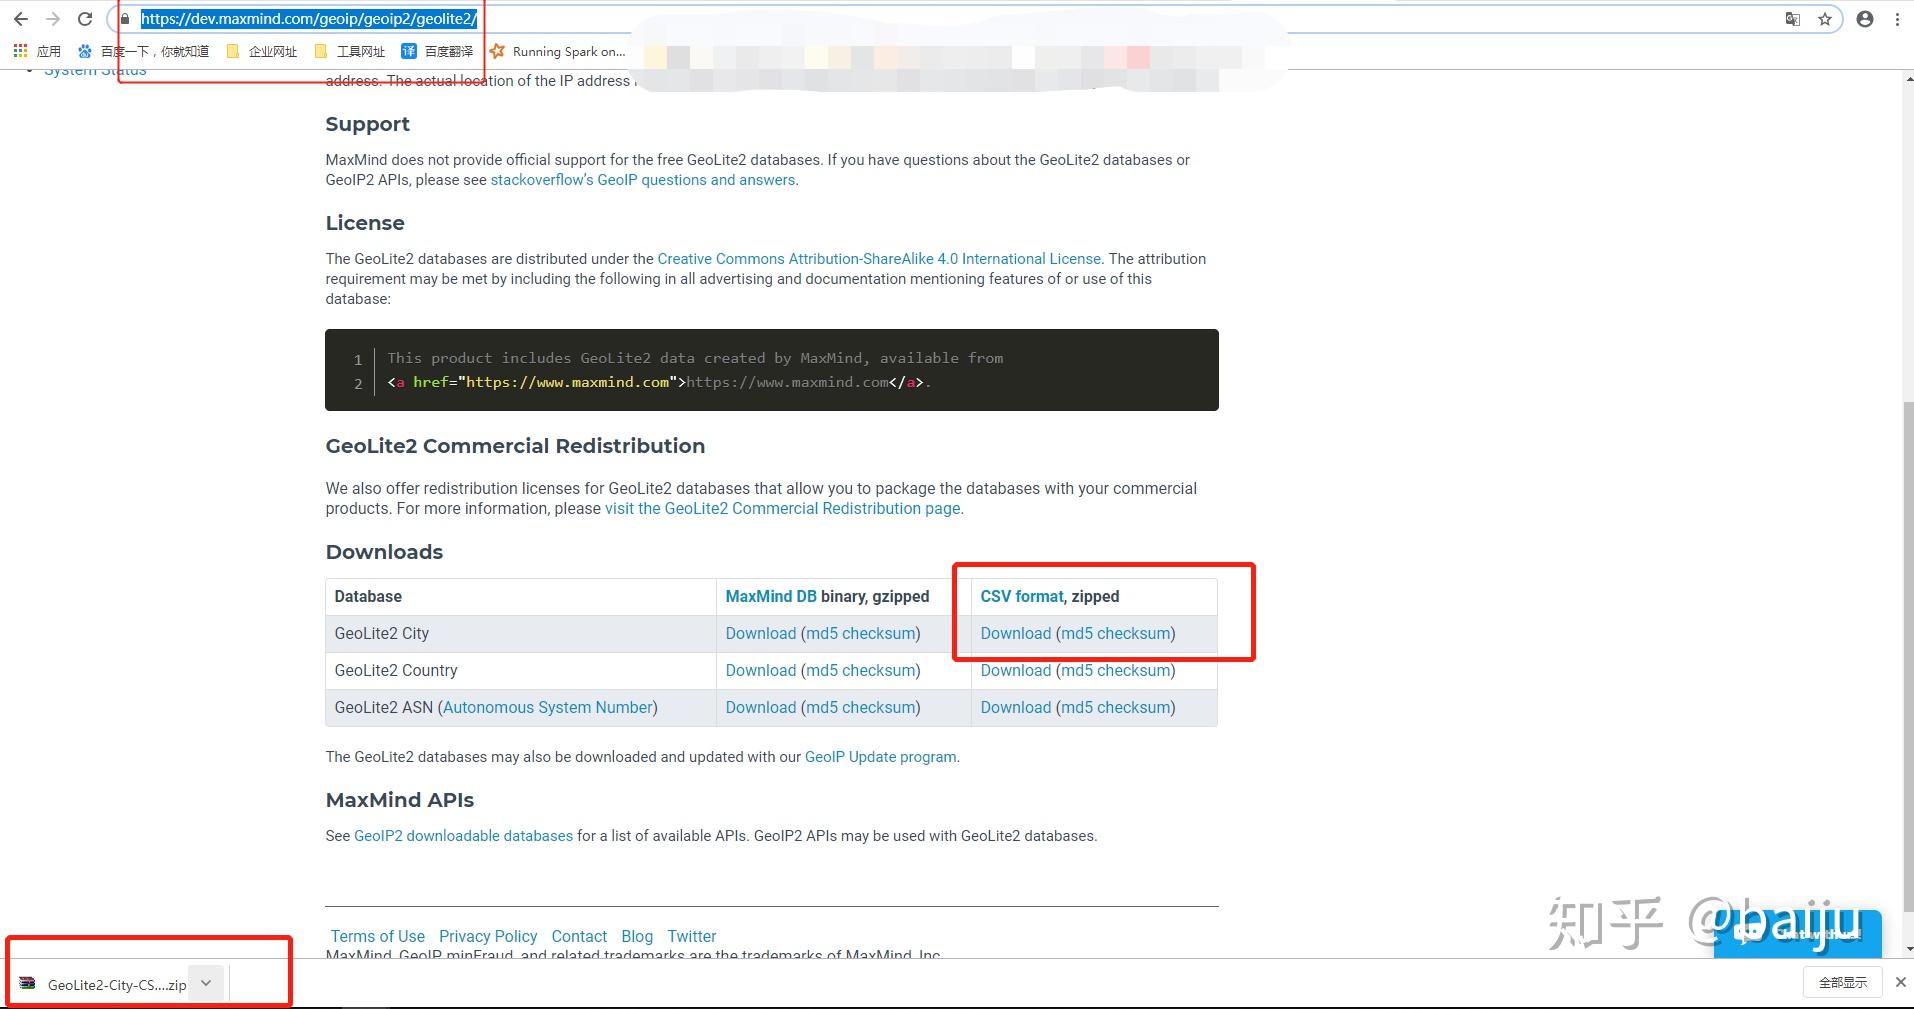Open md5 checksum for GeoLite2 Country binary

click(860, 671)
